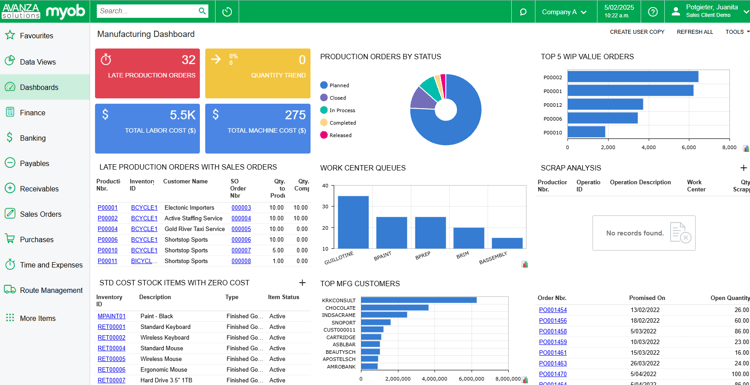Open the Finance calculator icon
Screen dimensions: 750x385
[x=9, y=112]
